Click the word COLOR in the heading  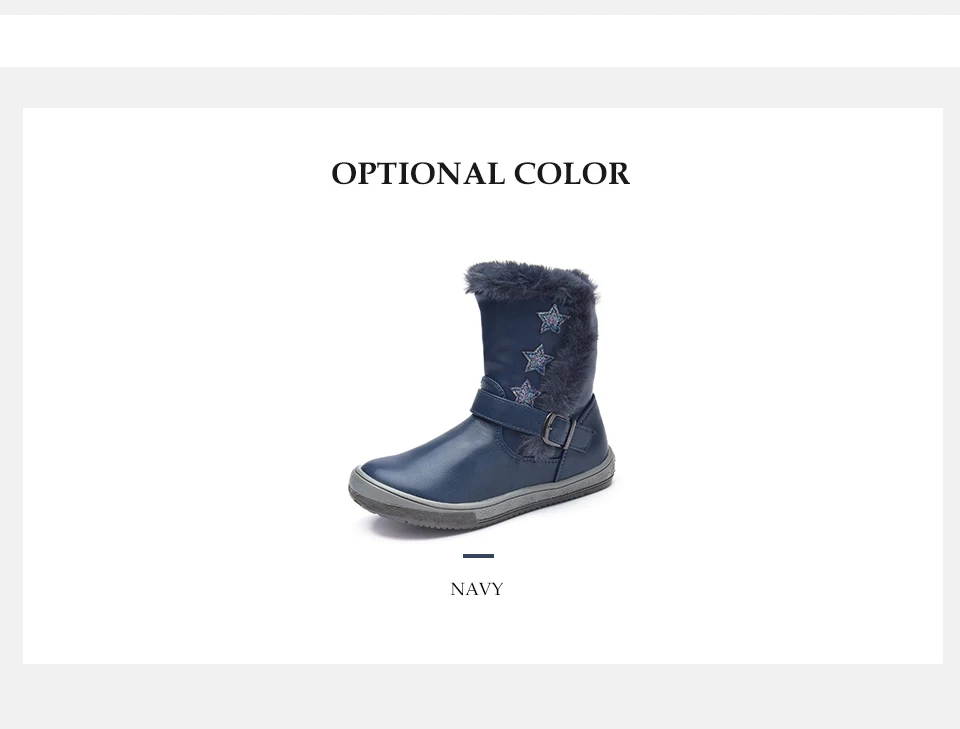pos(572,173)
